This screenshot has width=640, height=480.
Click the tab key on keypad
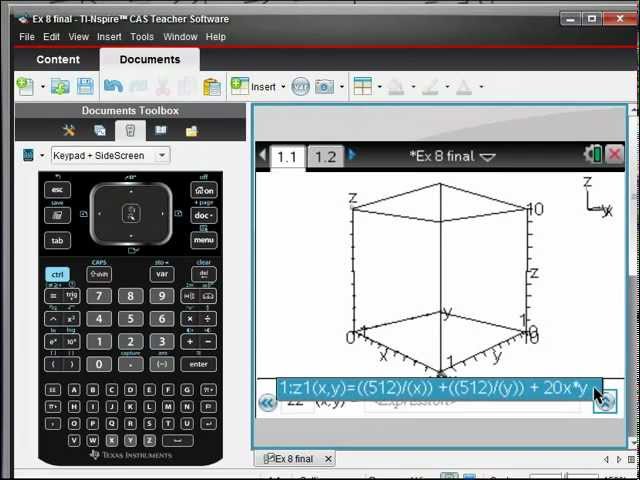pyautogui.click(x=57, y=240)
